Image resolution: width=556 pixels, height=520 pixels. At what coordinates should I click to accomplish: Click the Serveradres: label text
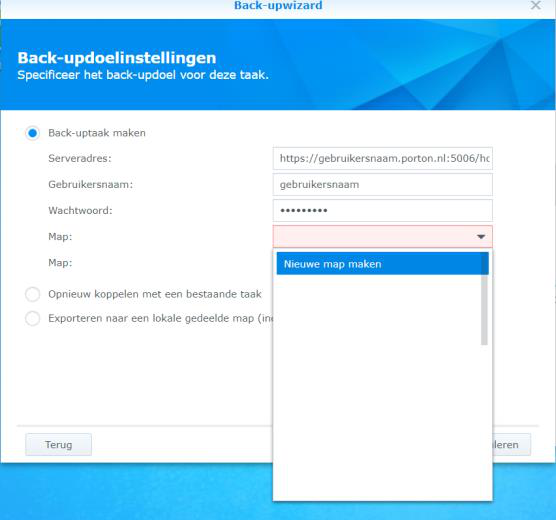[x=80, y=158]
